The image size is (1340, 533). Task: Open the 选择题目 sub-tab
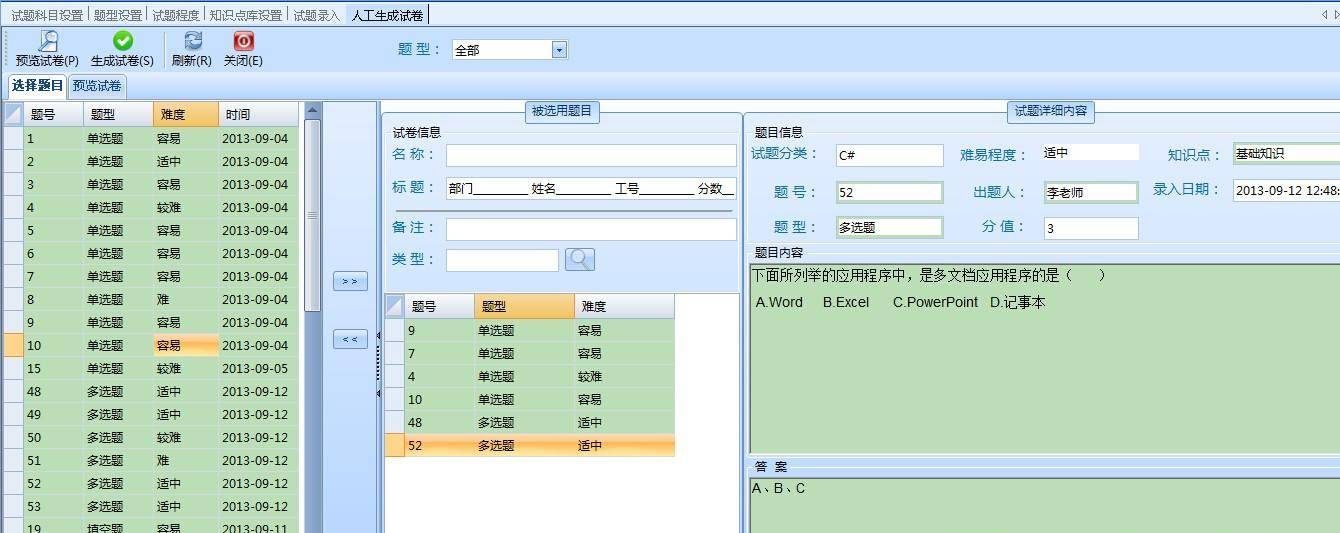[x=38, y=86]
